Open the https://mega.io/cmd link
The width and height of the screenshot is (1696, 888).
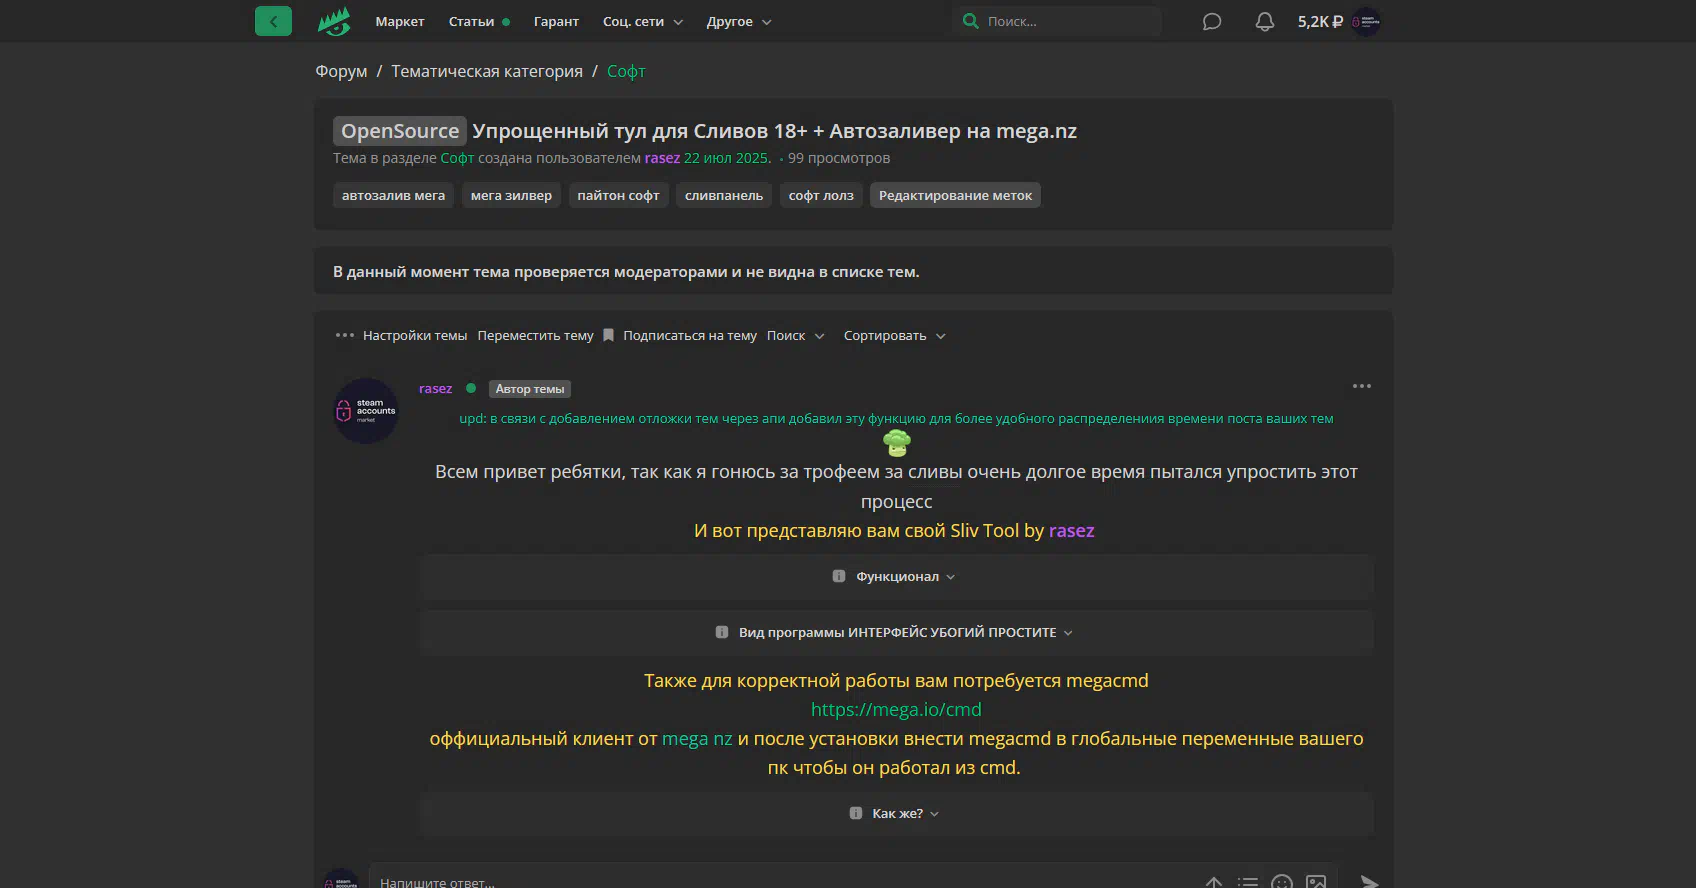[896, 709]
